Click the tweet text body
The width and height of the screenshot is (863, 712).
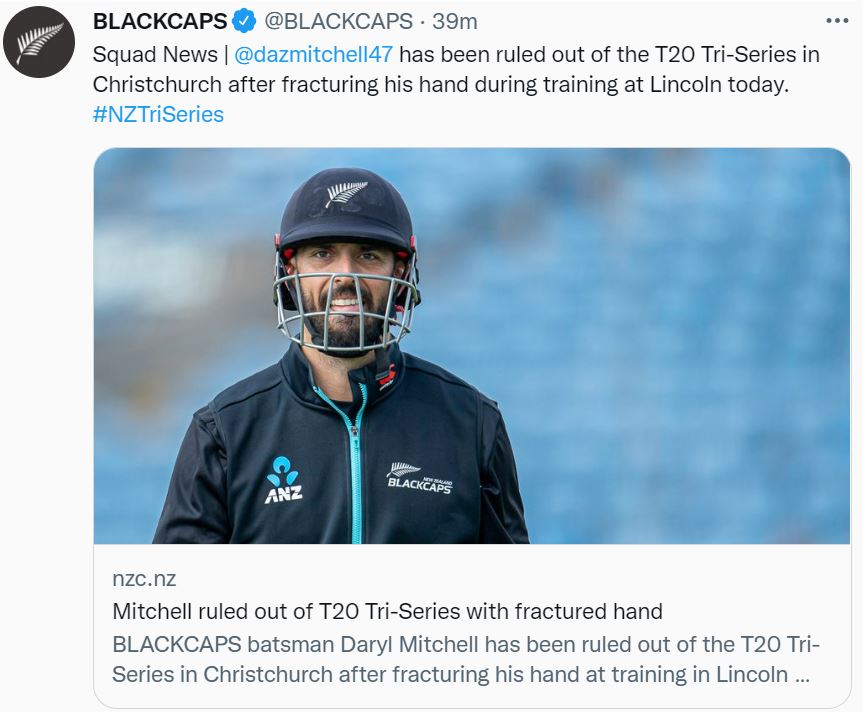pos(456,84)
